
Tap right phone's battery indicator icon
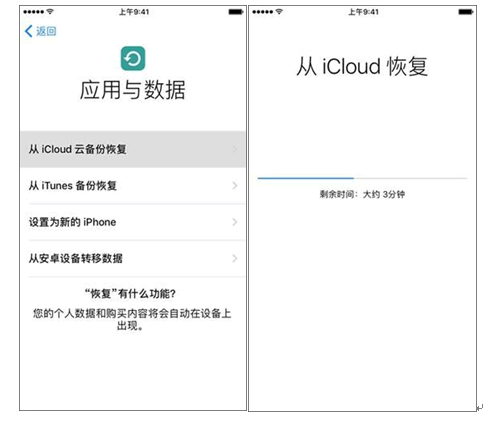click(x=466, y=12)
